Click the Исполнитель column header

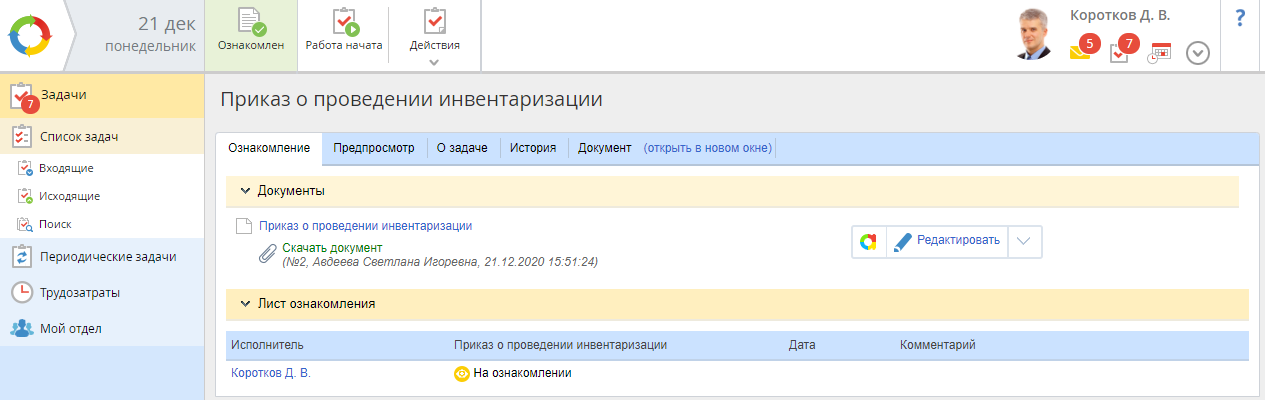point(267,345)
